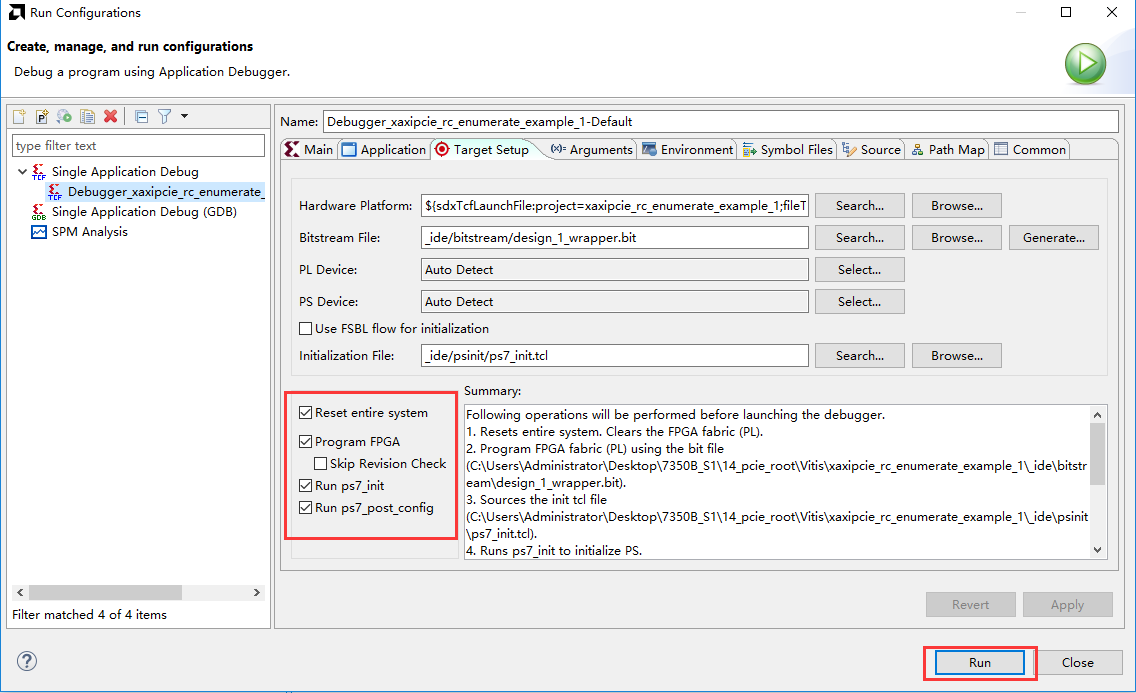Toggle Reset entire system checkbox
Viewport: 1136px width, 693px height.
(306, 413)
